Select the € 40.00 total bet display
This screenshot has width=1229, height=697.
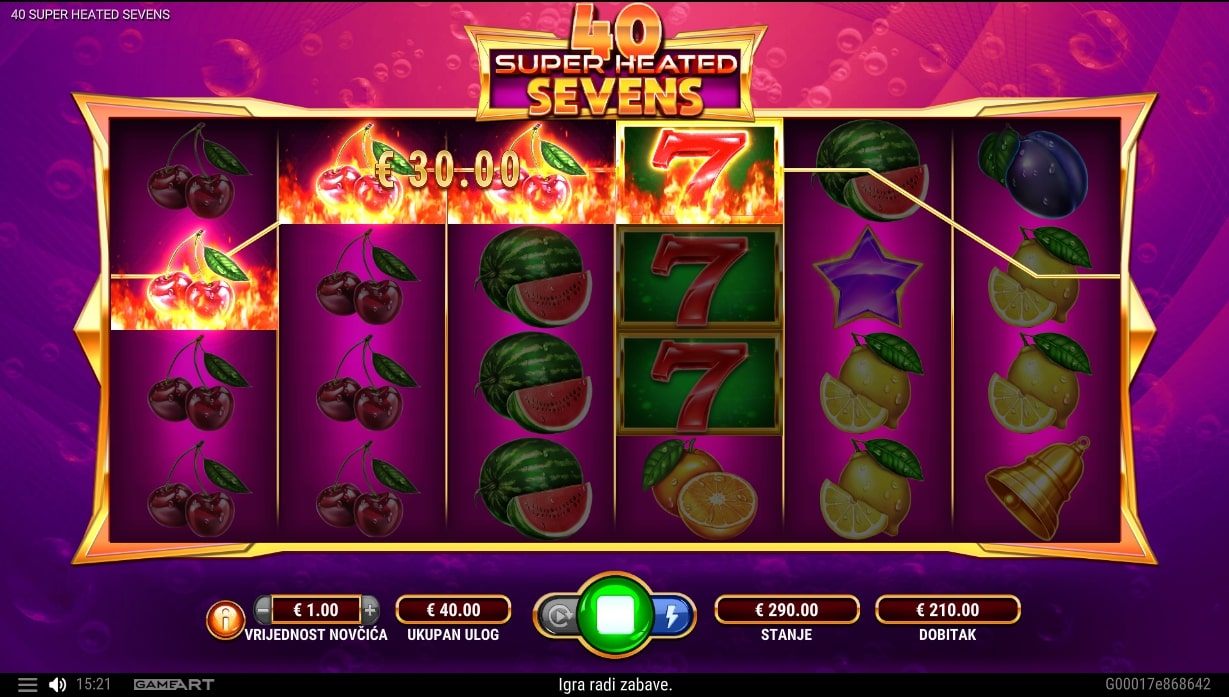coord(454,609)
